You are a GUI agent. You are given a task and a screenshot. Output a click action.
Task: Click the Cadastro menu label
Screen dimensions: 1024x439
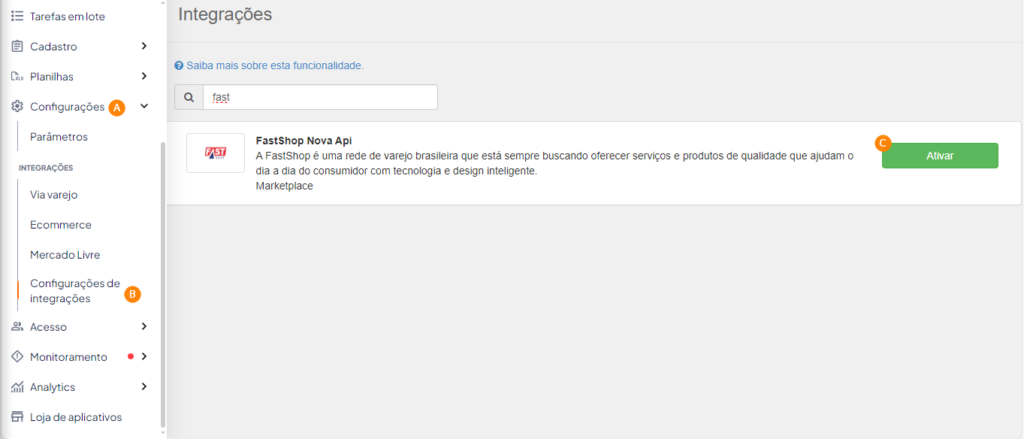point(54,46)
